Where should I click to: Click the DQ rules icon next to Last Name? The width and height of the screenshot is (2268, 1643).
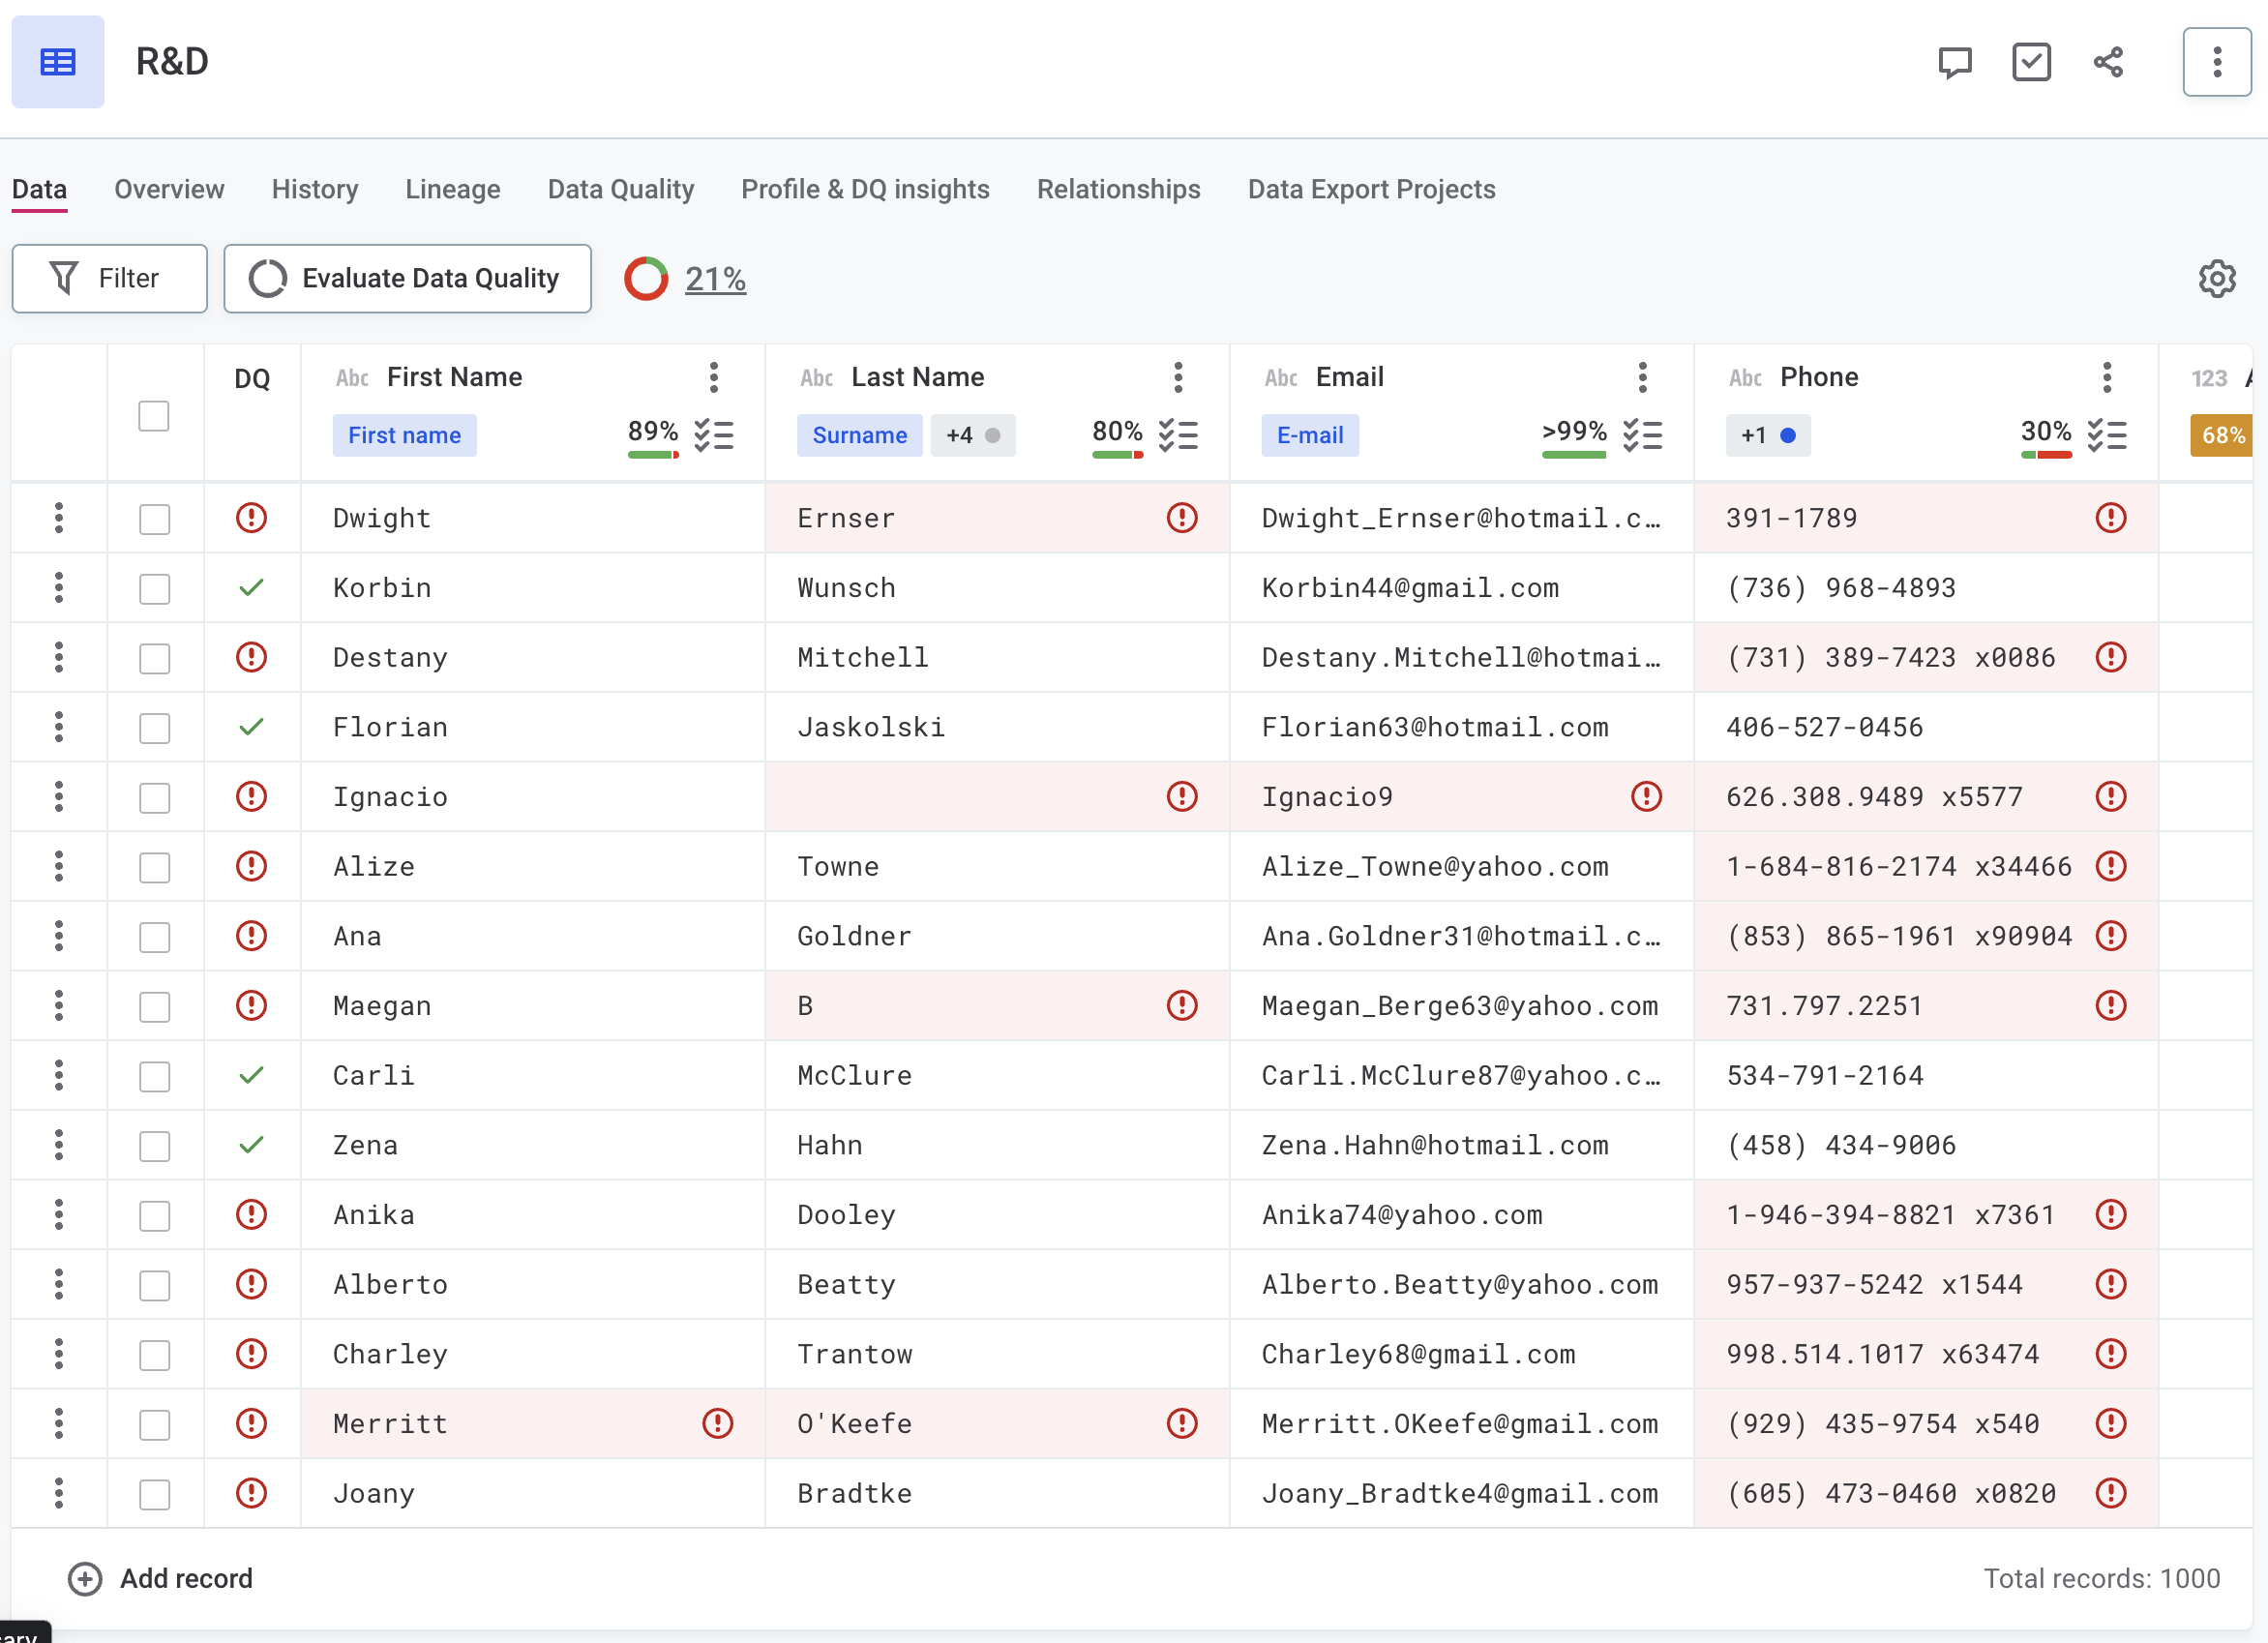coord(1179,435)
